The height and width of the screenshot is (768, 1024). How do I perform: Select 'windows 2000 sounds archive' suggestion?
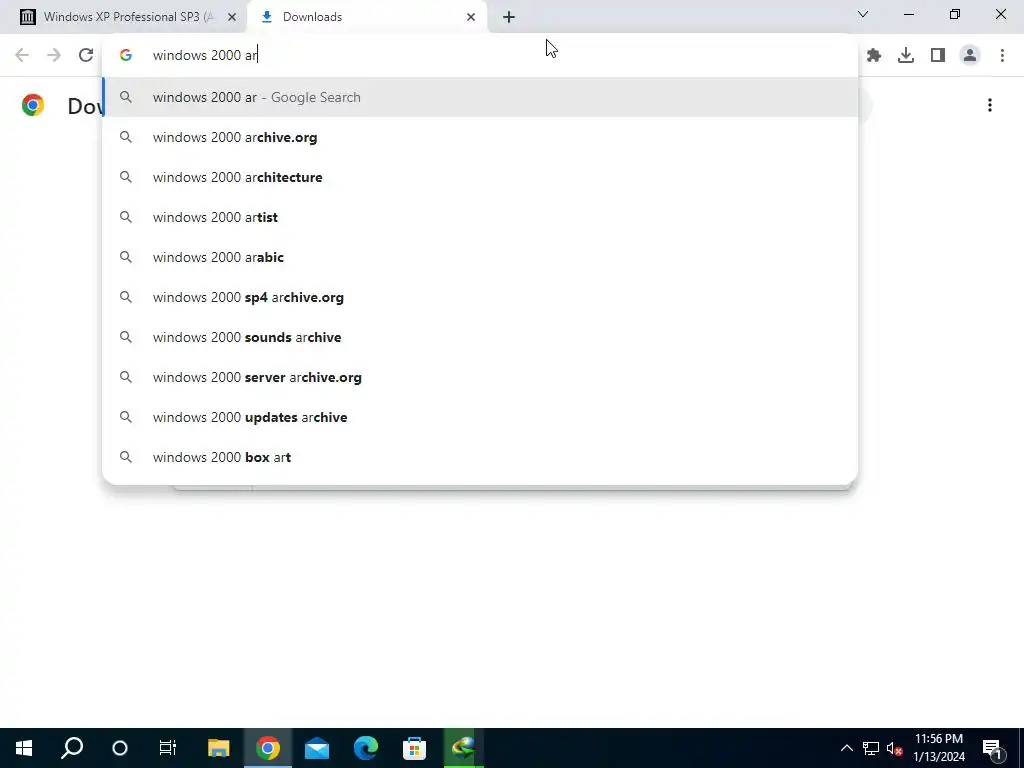point(480,337)
